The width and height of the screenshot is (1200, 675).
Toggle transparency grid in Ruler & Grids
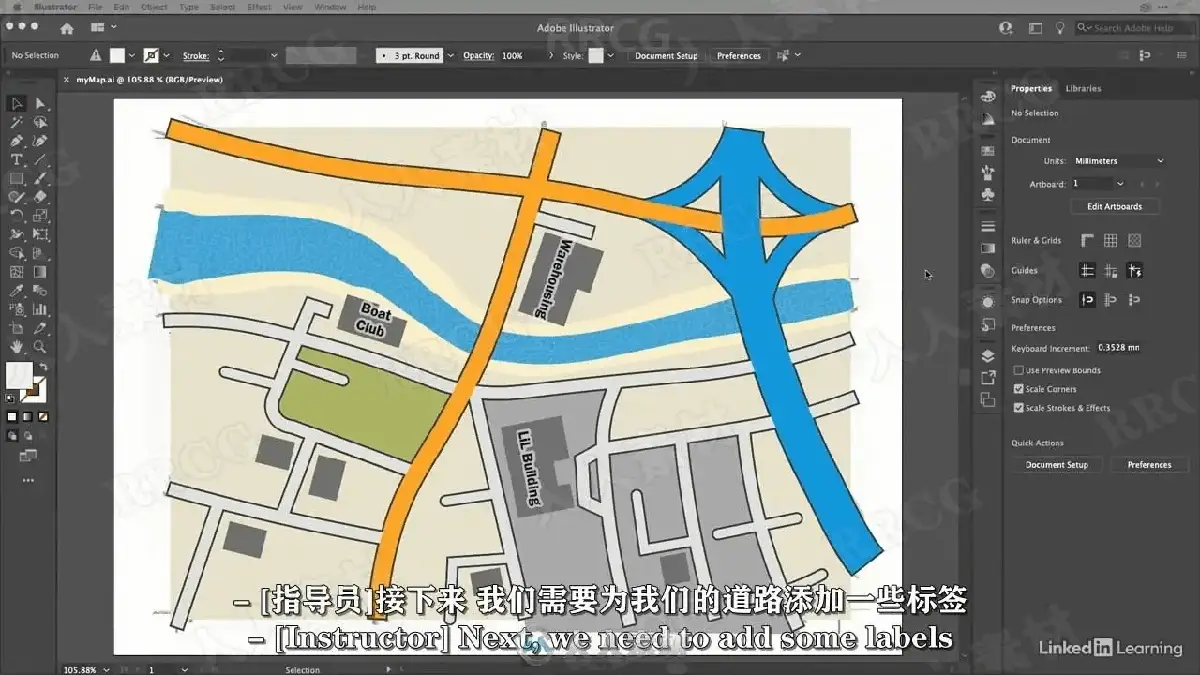pos(1134,241)
